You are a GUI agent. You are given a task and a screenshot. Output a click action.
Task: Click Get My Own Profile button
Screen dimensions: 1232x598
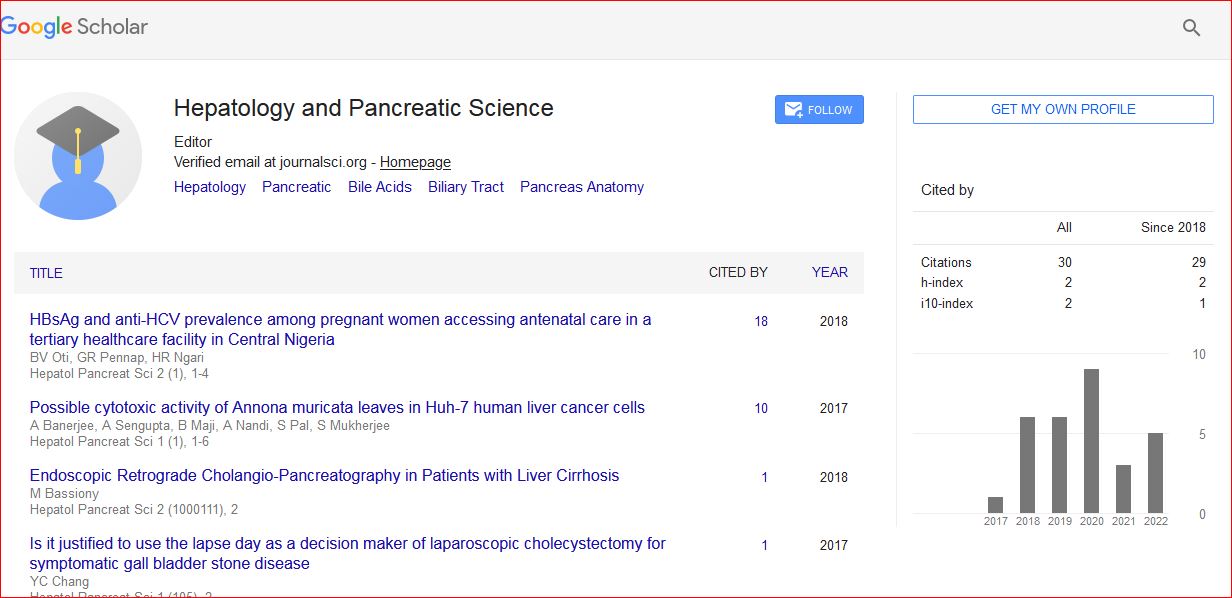[x=1062, y=110]
